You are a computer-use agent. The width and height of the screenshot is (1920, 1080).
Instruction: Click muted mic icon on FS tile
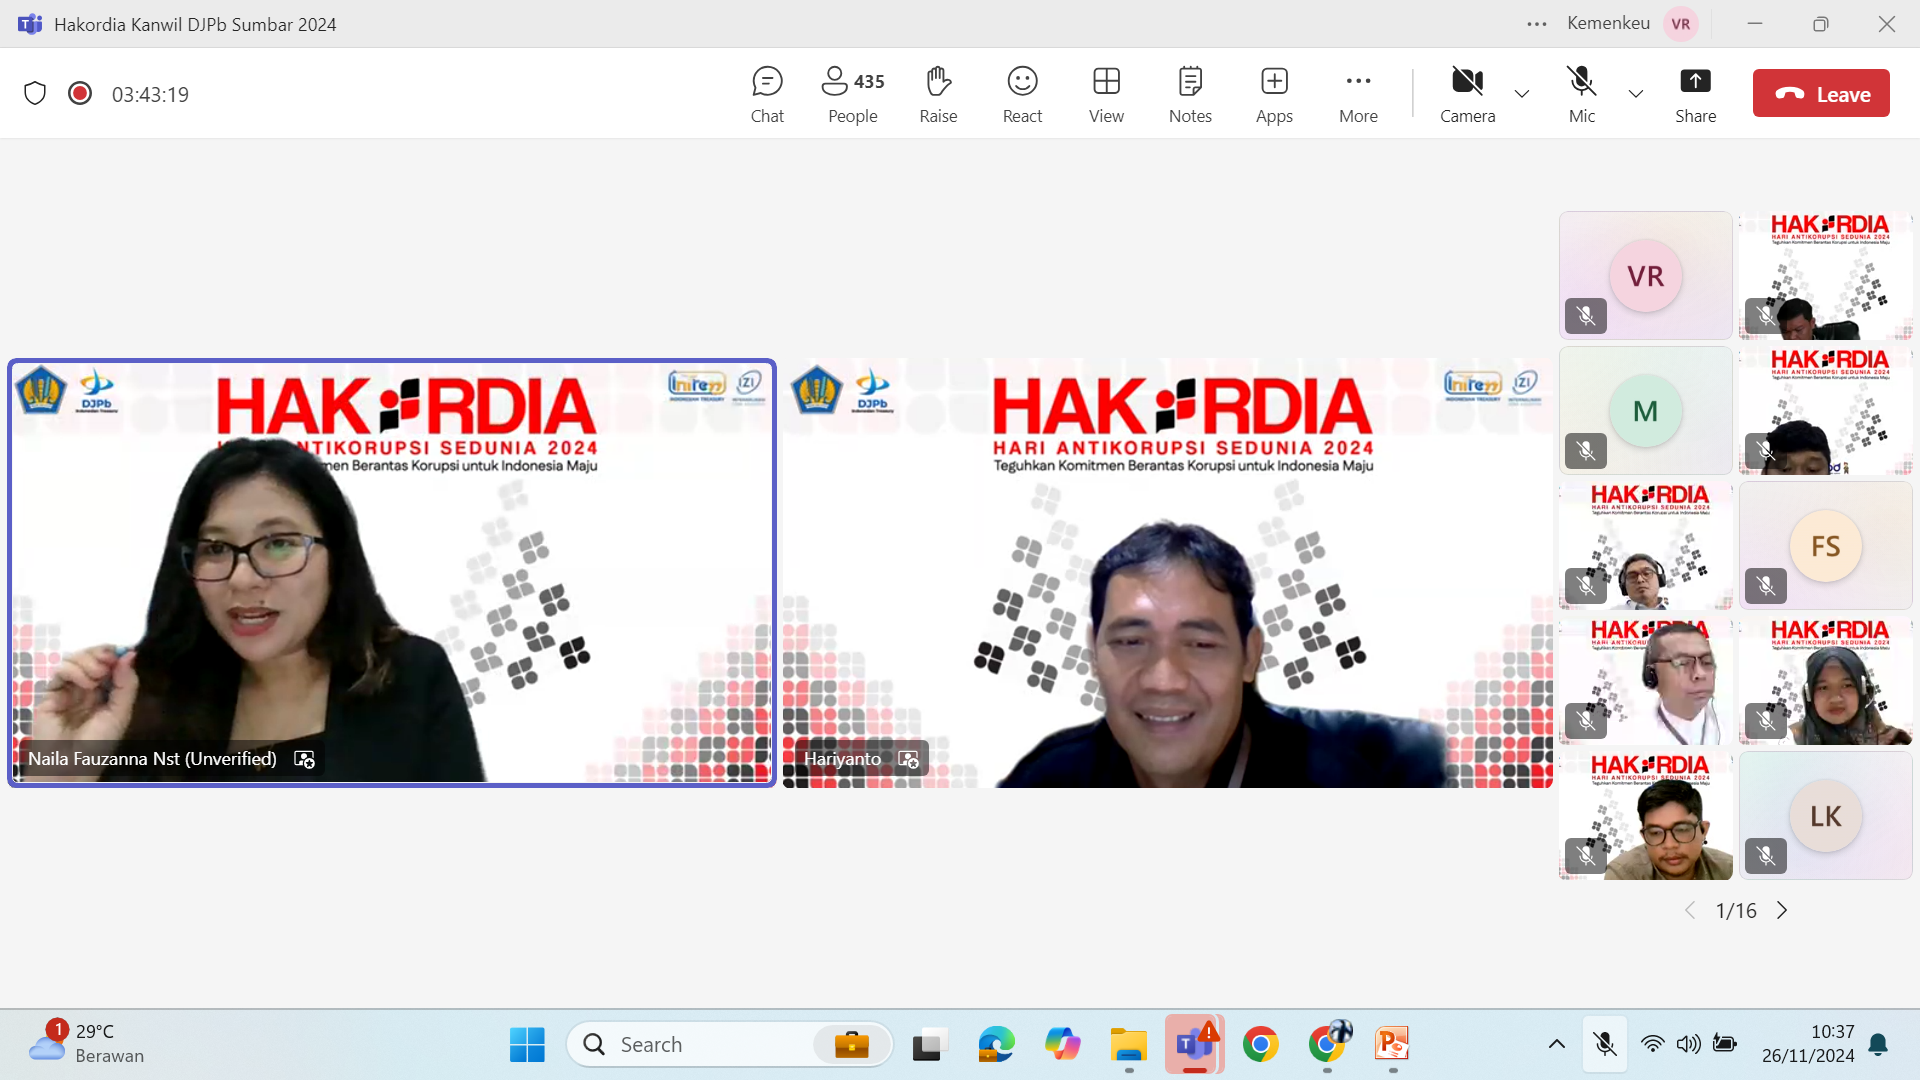(1766, 586)
